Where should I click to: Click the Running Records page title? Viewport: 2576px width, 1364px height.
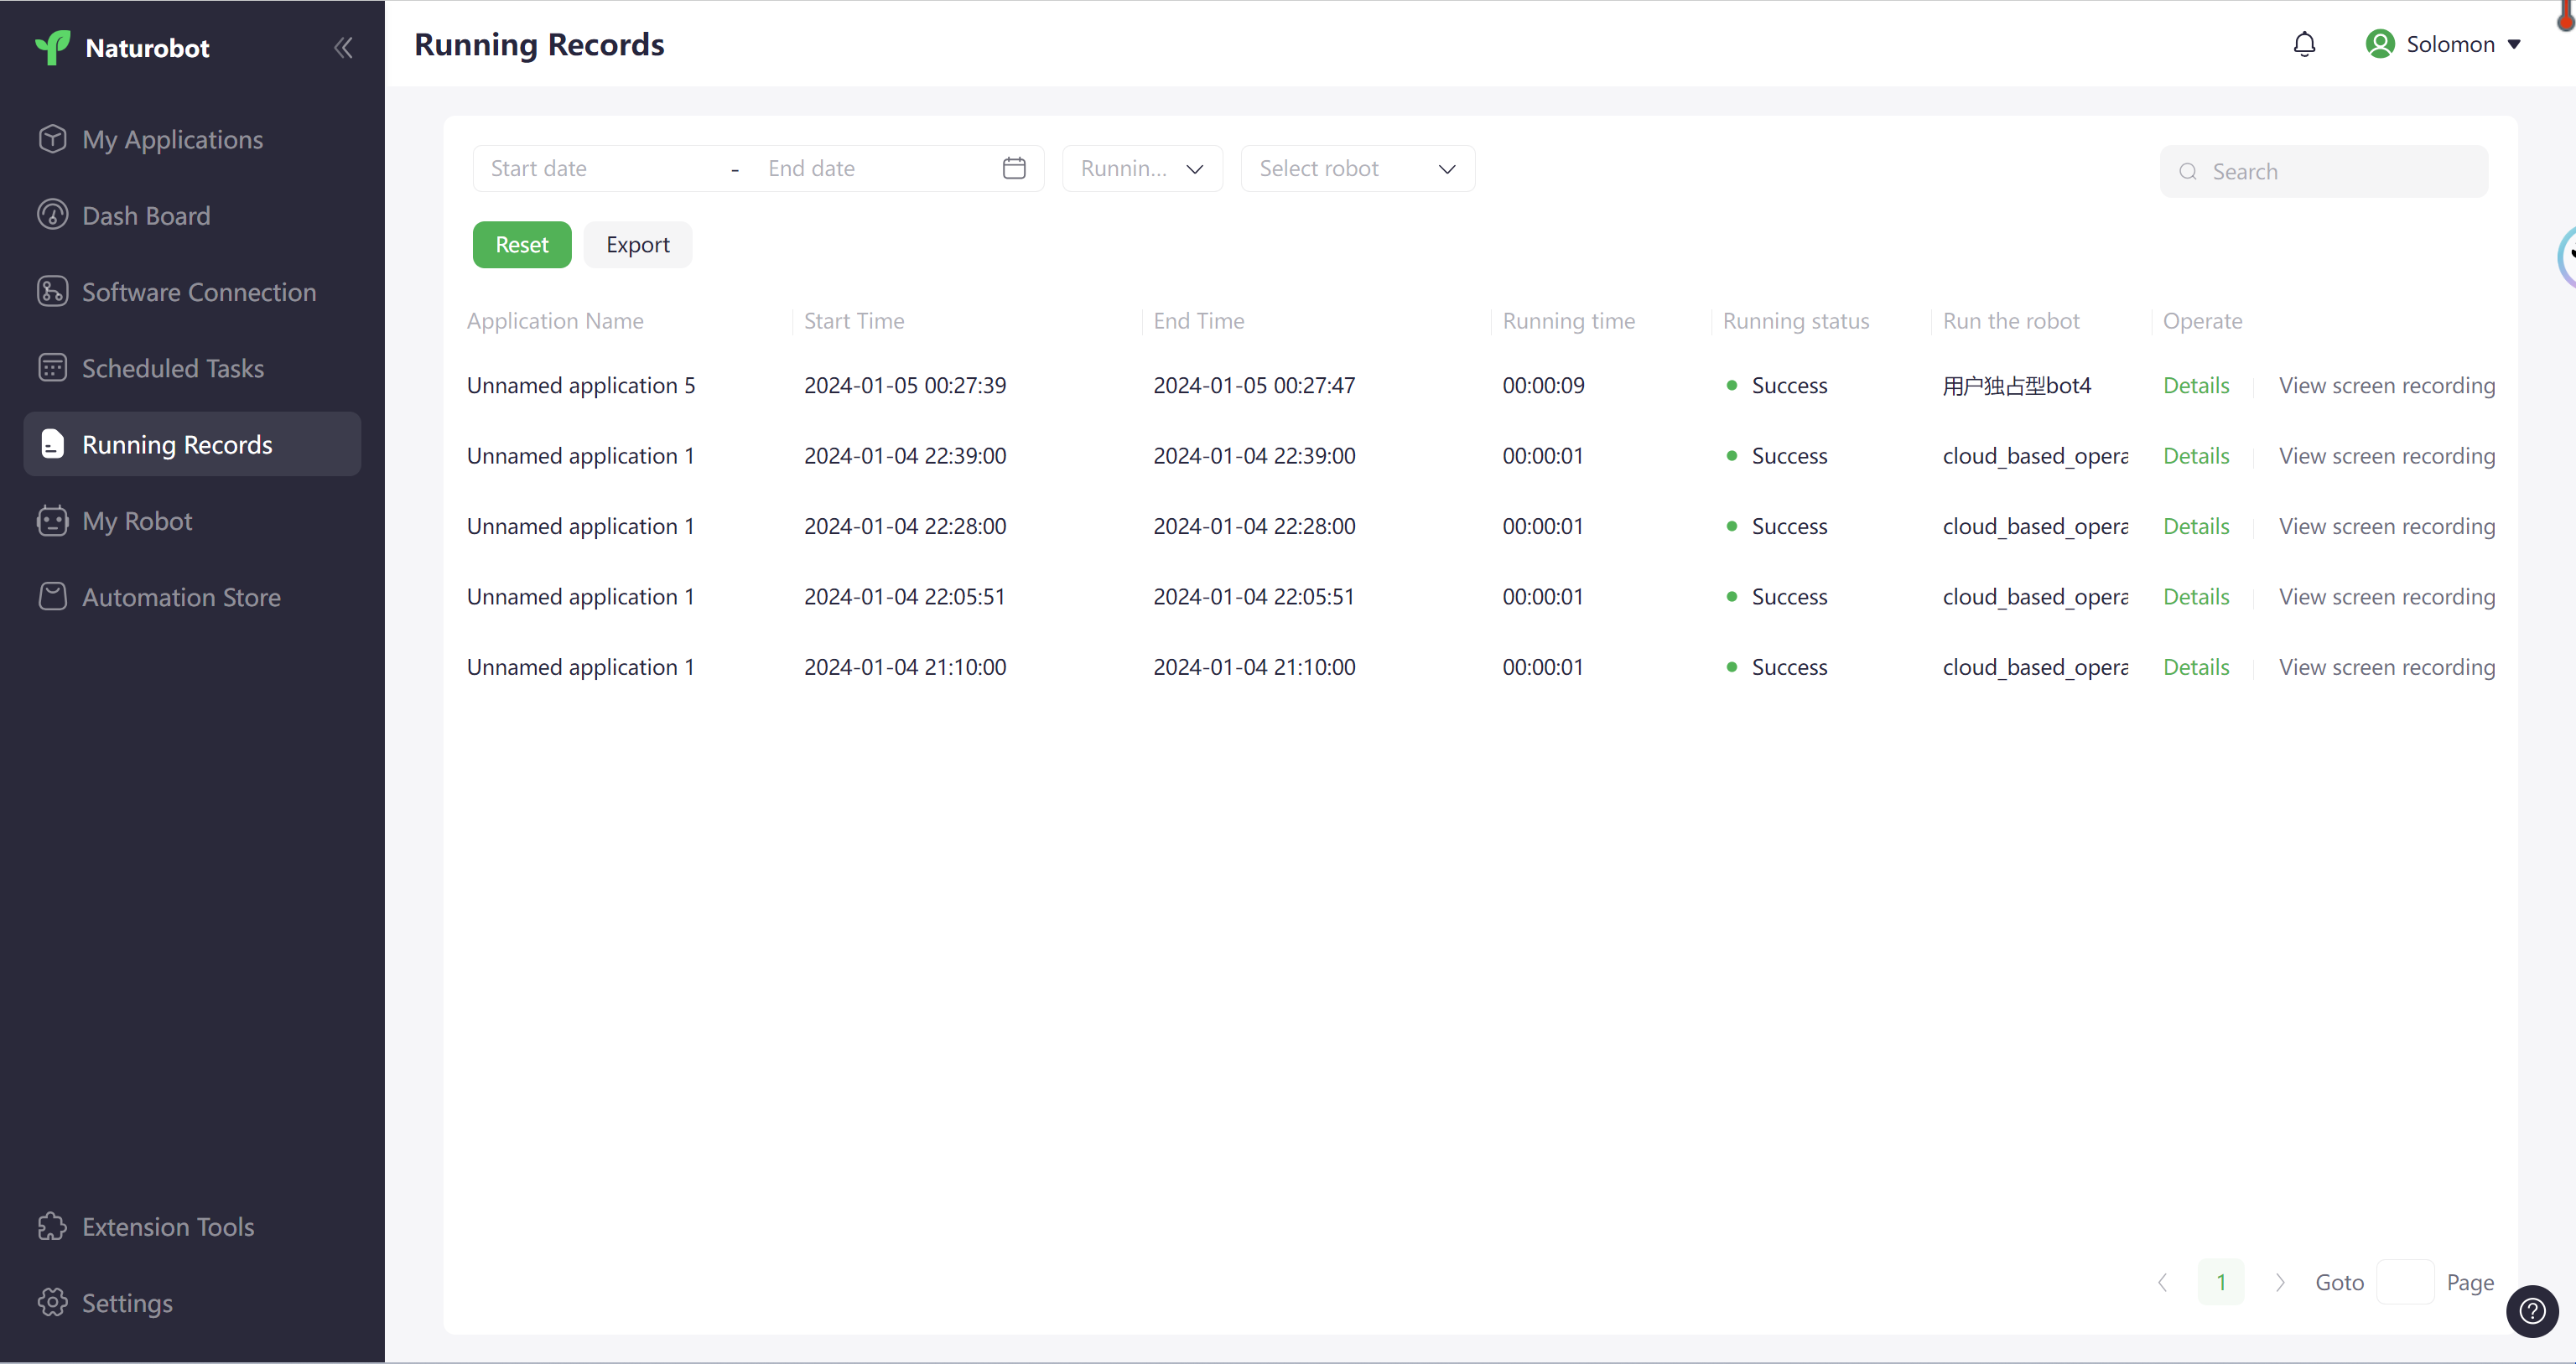[539, 44]
